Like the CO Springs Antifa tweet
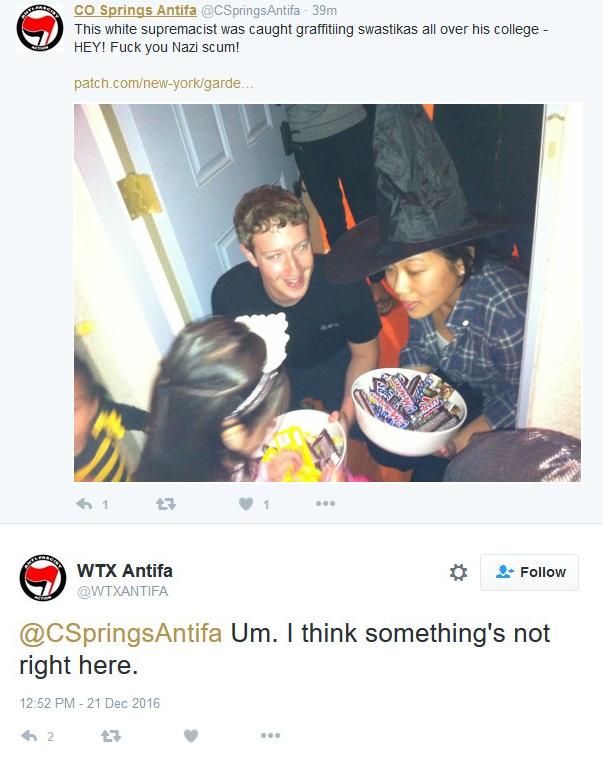 [x=246, y=504]
